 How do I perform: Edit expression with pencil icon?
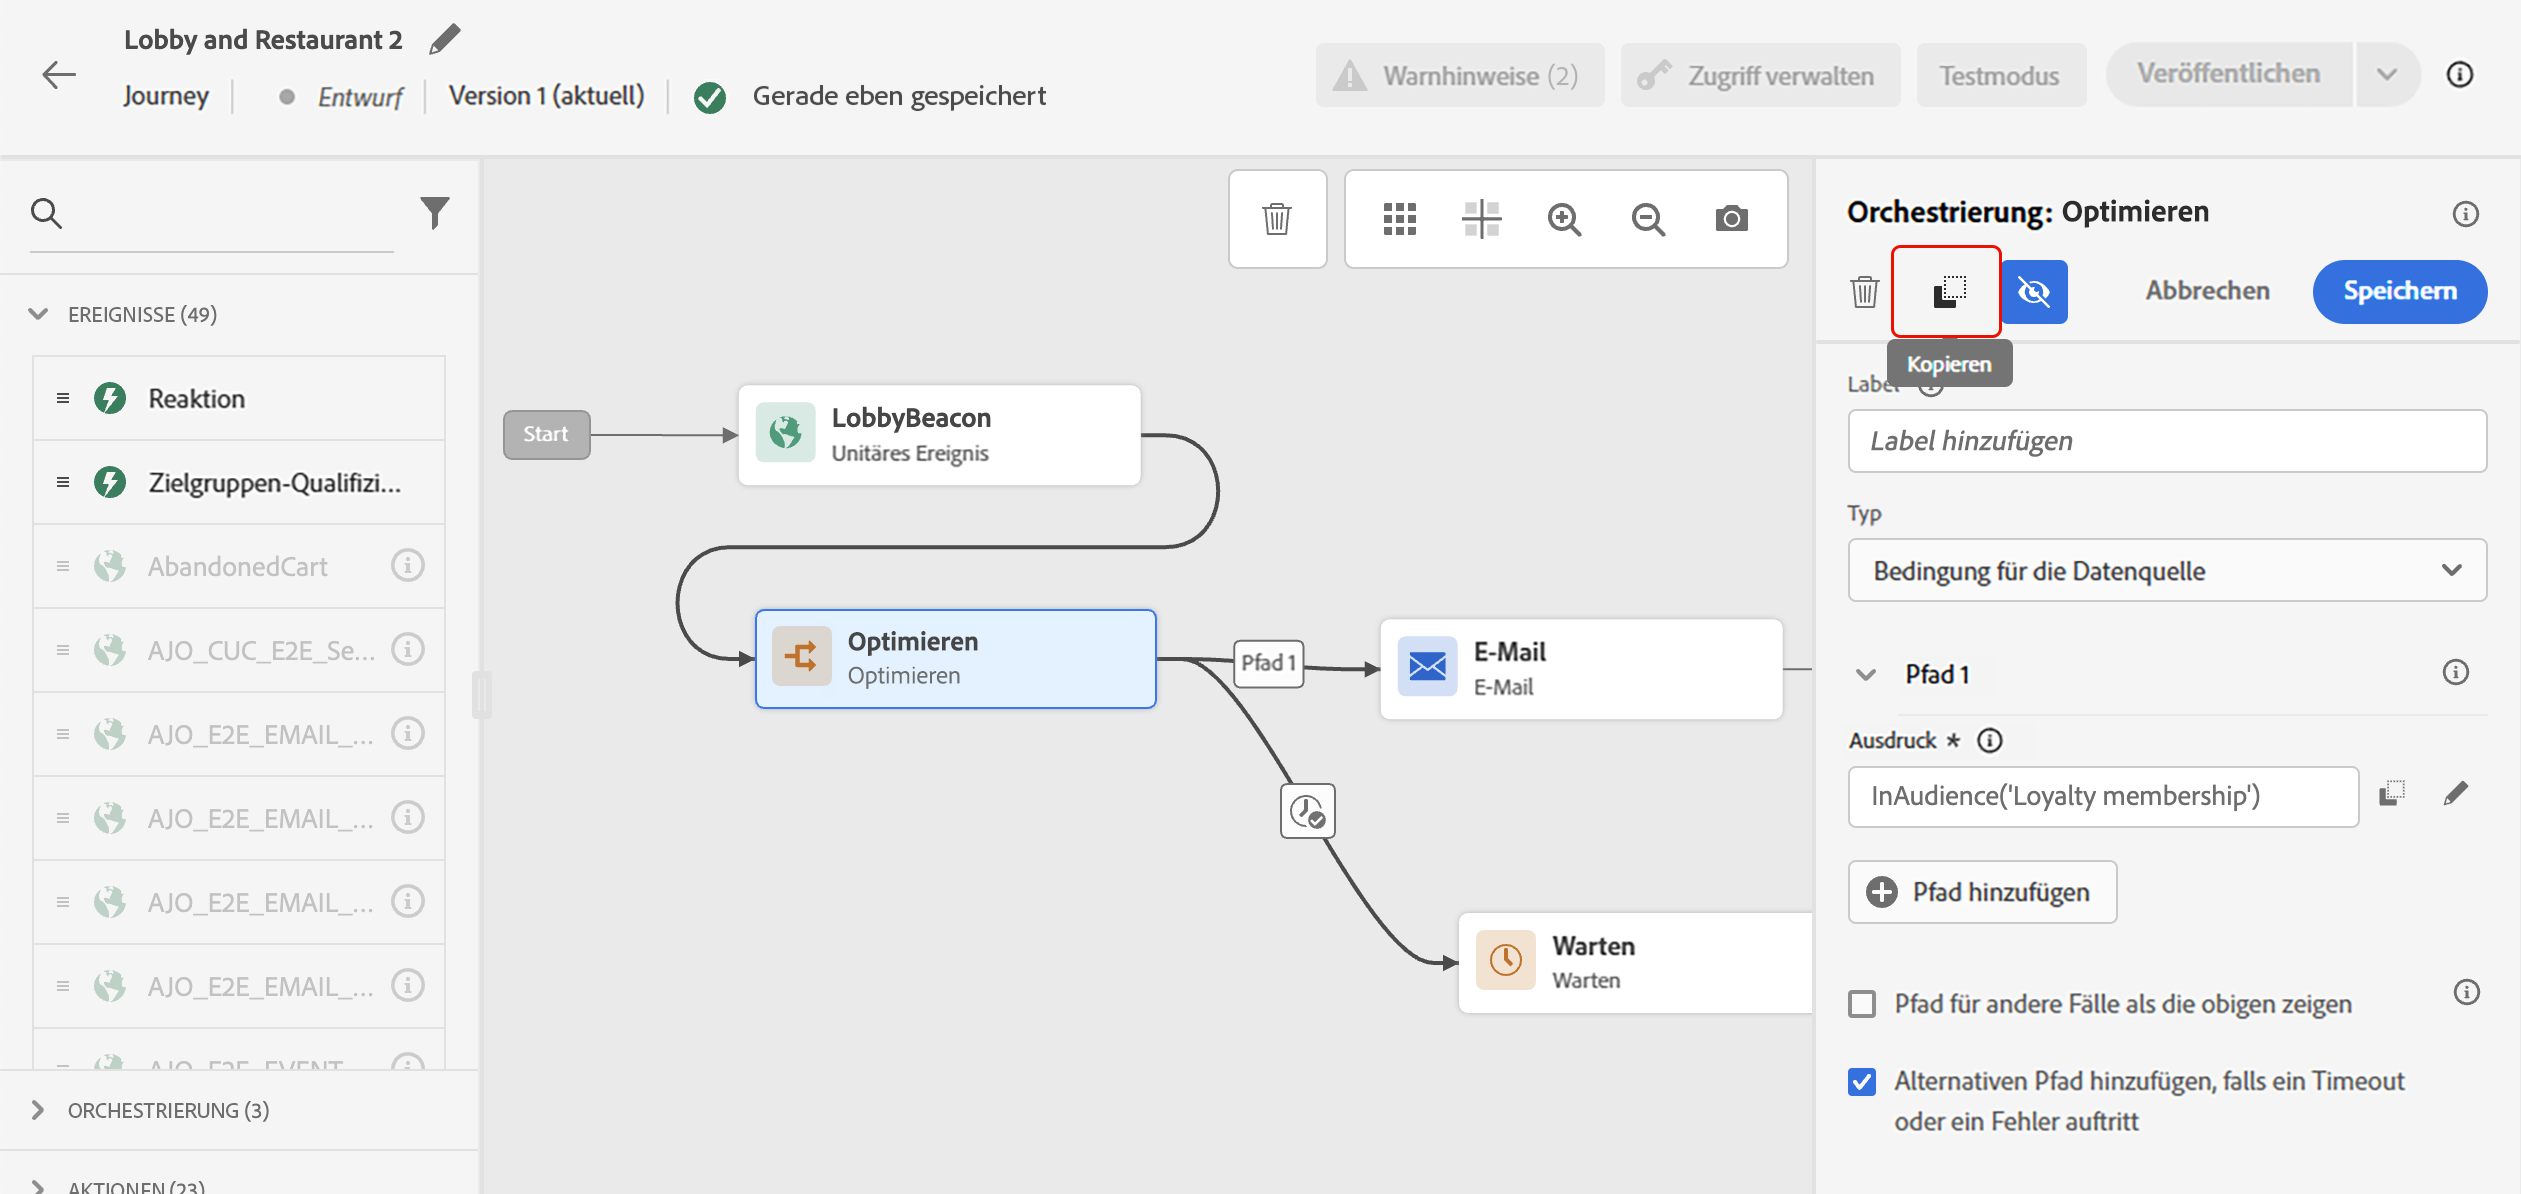(2455, 795)
